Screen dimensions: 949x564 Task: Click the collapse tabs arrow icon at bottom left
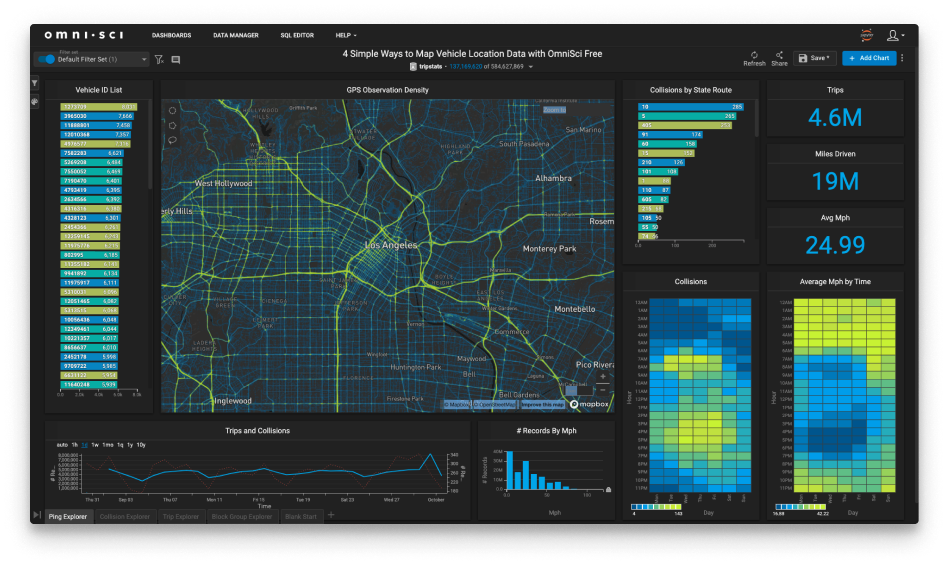[x=37, y=515]
